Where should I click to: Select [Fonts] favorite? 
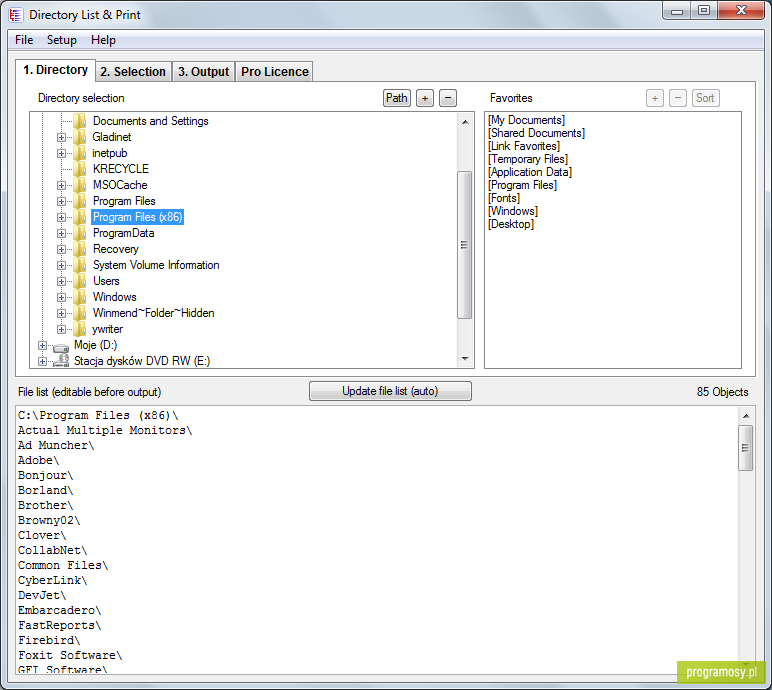click(x=504, y=198)
